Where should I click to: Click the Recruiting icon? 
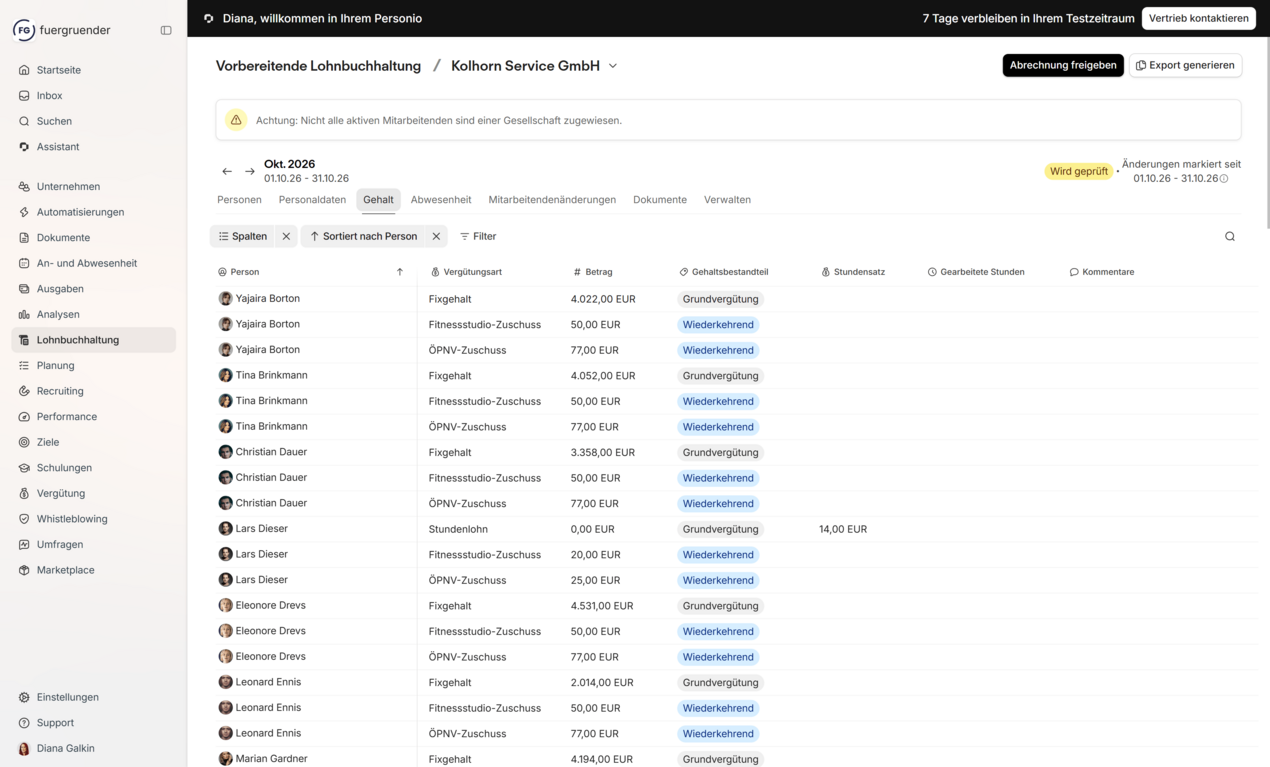(x=24, y=391)
